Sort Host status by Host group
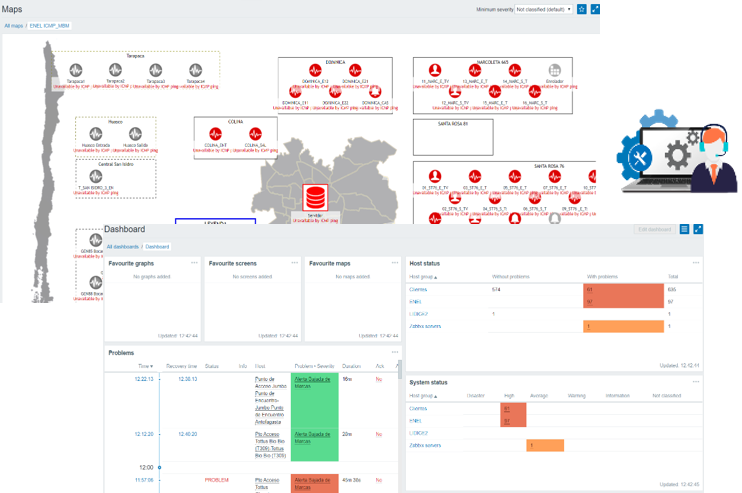 423,277
